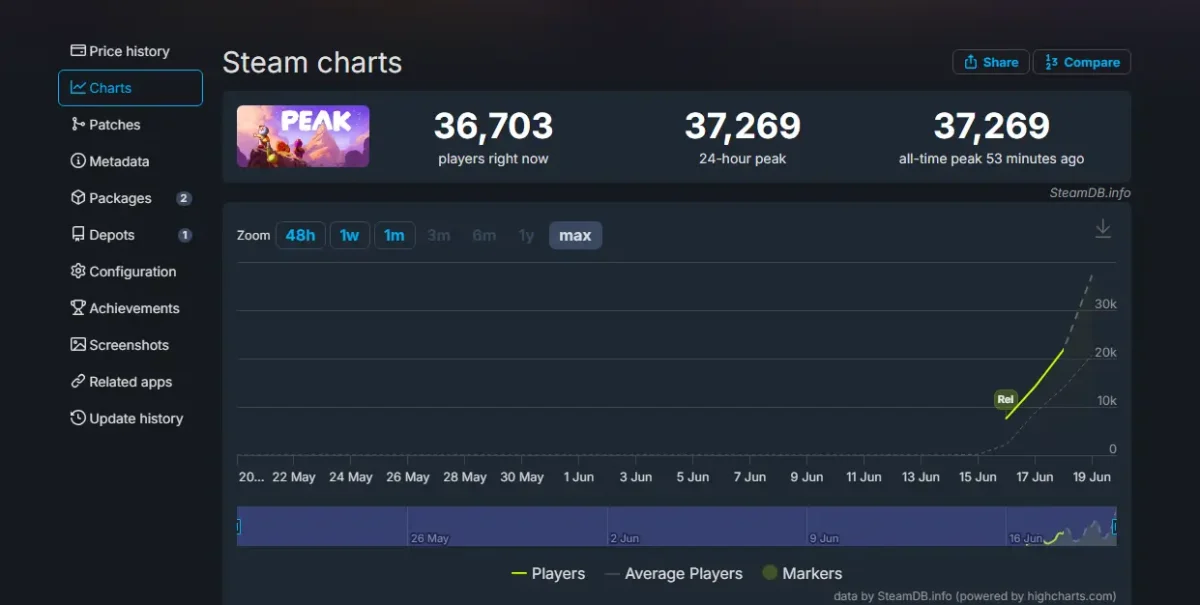Show the Screenshots section

click(x=119, y=345)
